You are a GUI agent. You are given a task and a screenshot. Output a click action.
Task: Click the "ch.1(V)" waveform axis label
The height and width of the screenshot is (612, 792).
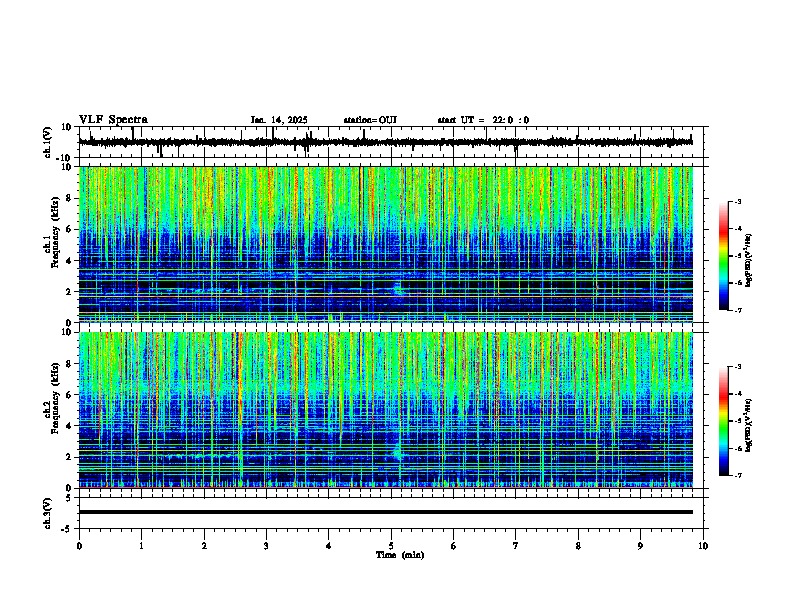tap(48, 142)
